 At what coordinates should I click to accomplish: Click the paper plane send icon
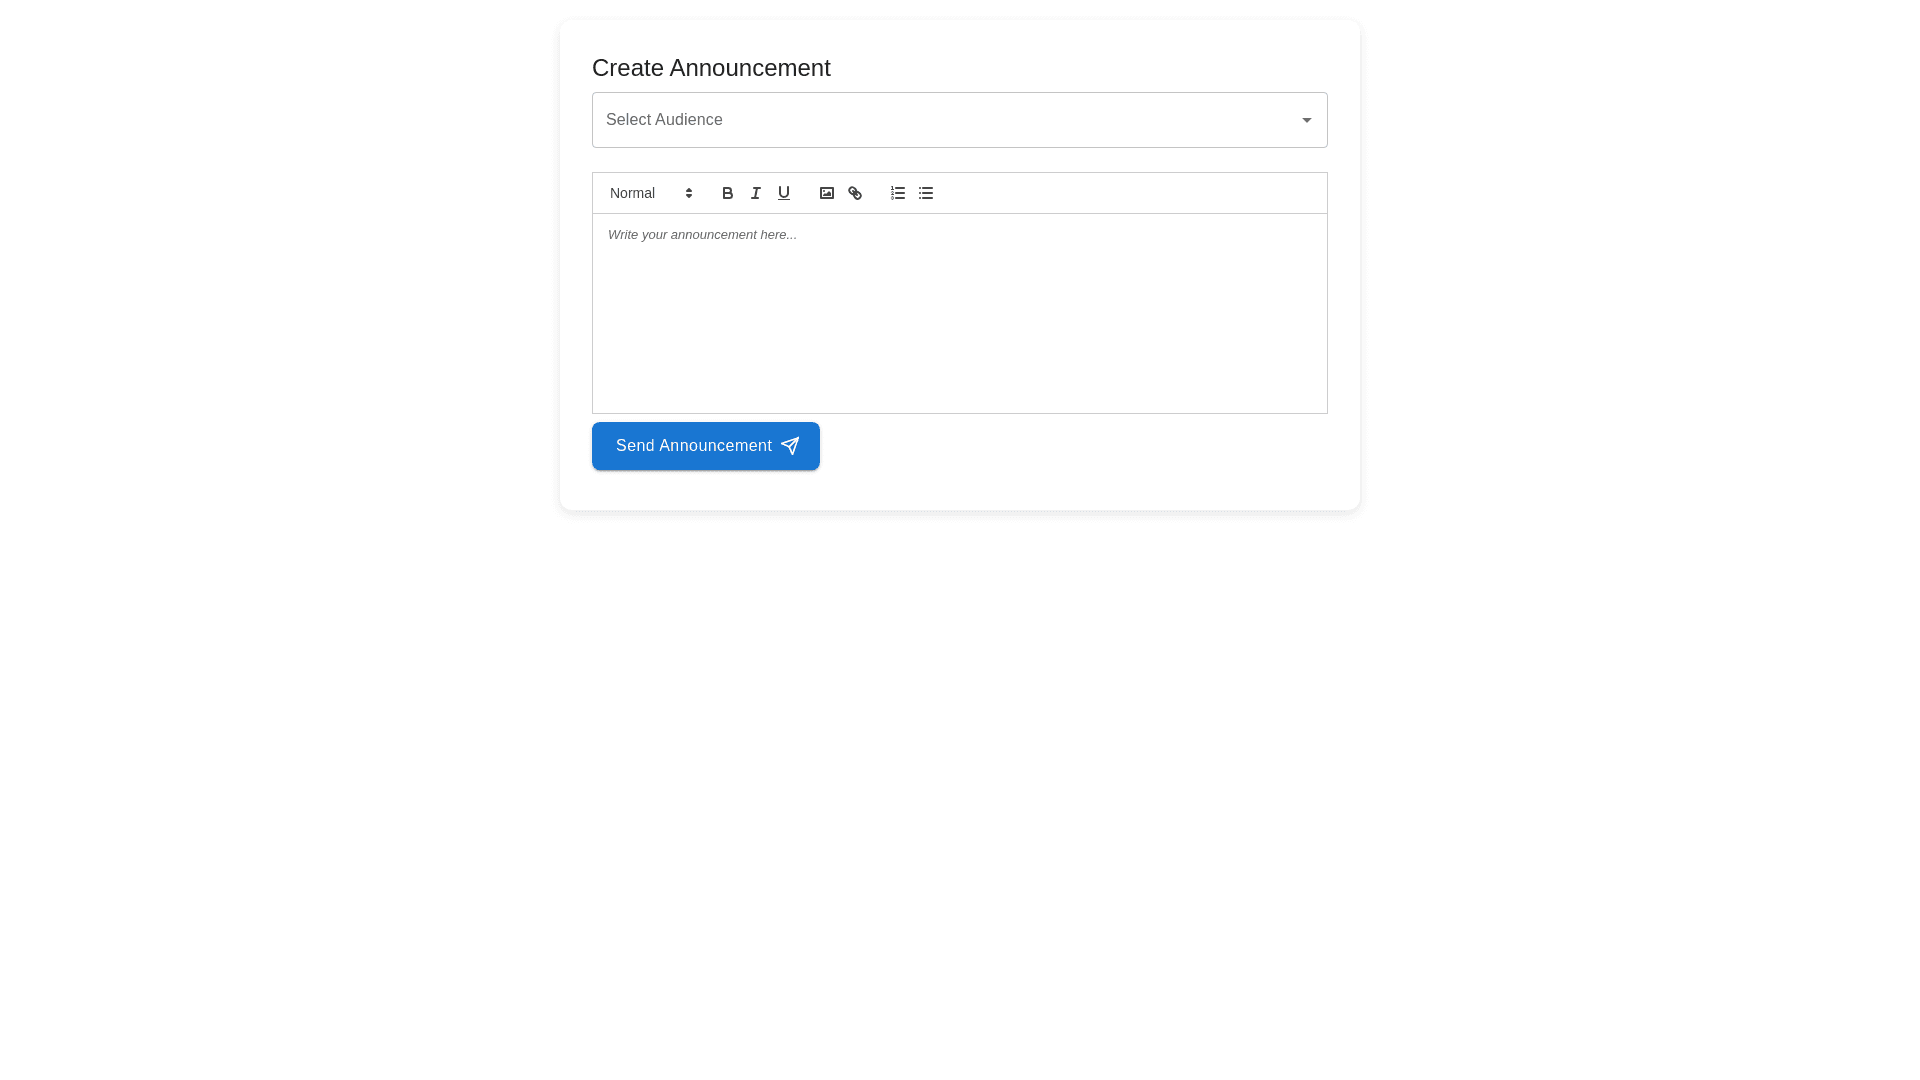790,446
